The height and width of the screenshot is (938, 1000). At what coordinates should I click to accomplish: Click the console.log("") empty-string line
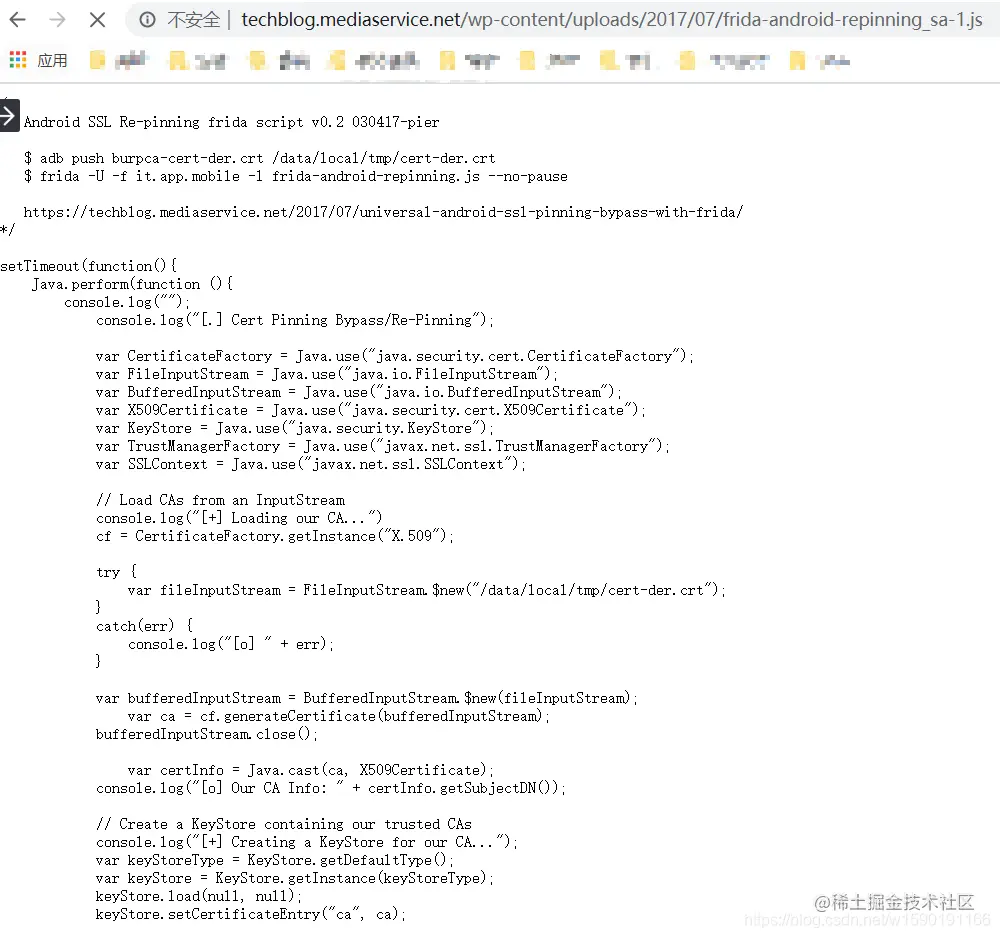[x=127, y=302]
